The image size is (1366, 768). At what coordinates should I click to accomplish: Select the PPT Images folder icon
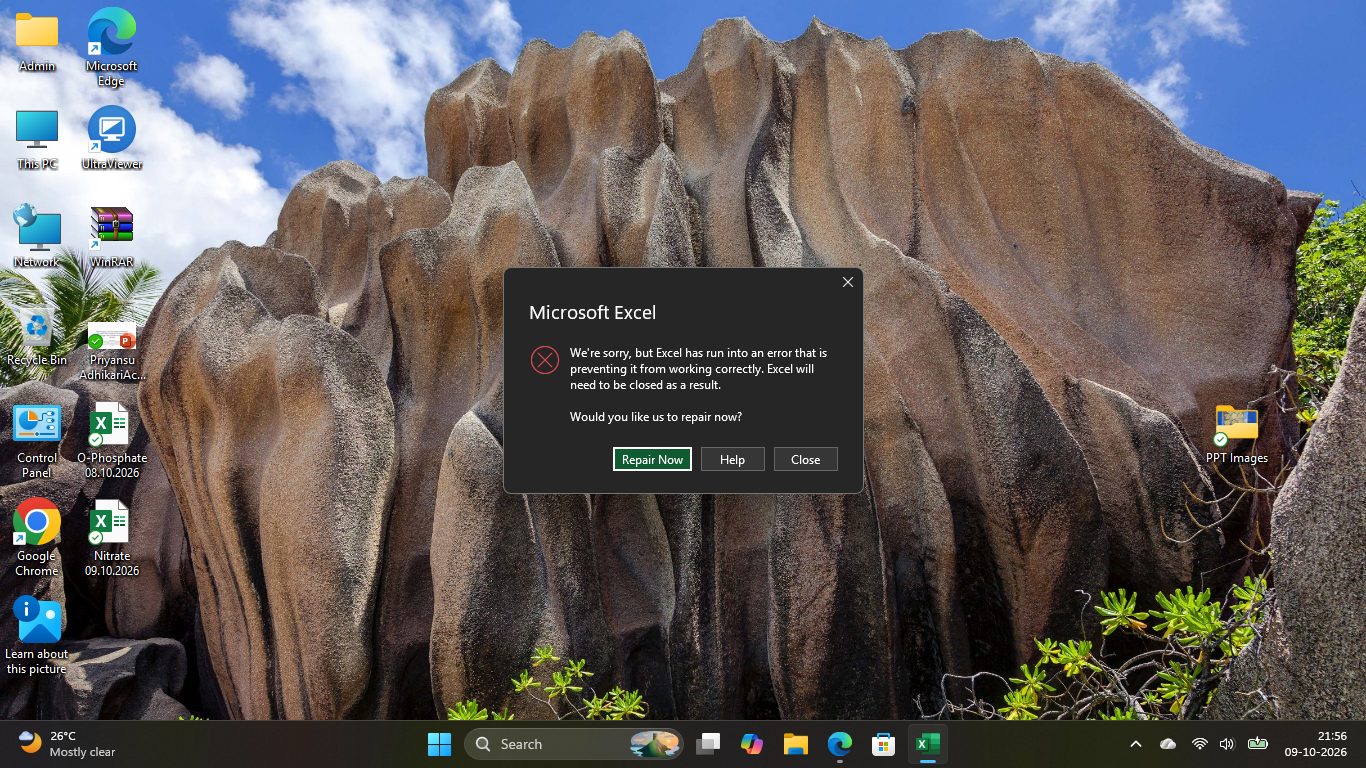pyautogui.click(x=1237, y=434)
